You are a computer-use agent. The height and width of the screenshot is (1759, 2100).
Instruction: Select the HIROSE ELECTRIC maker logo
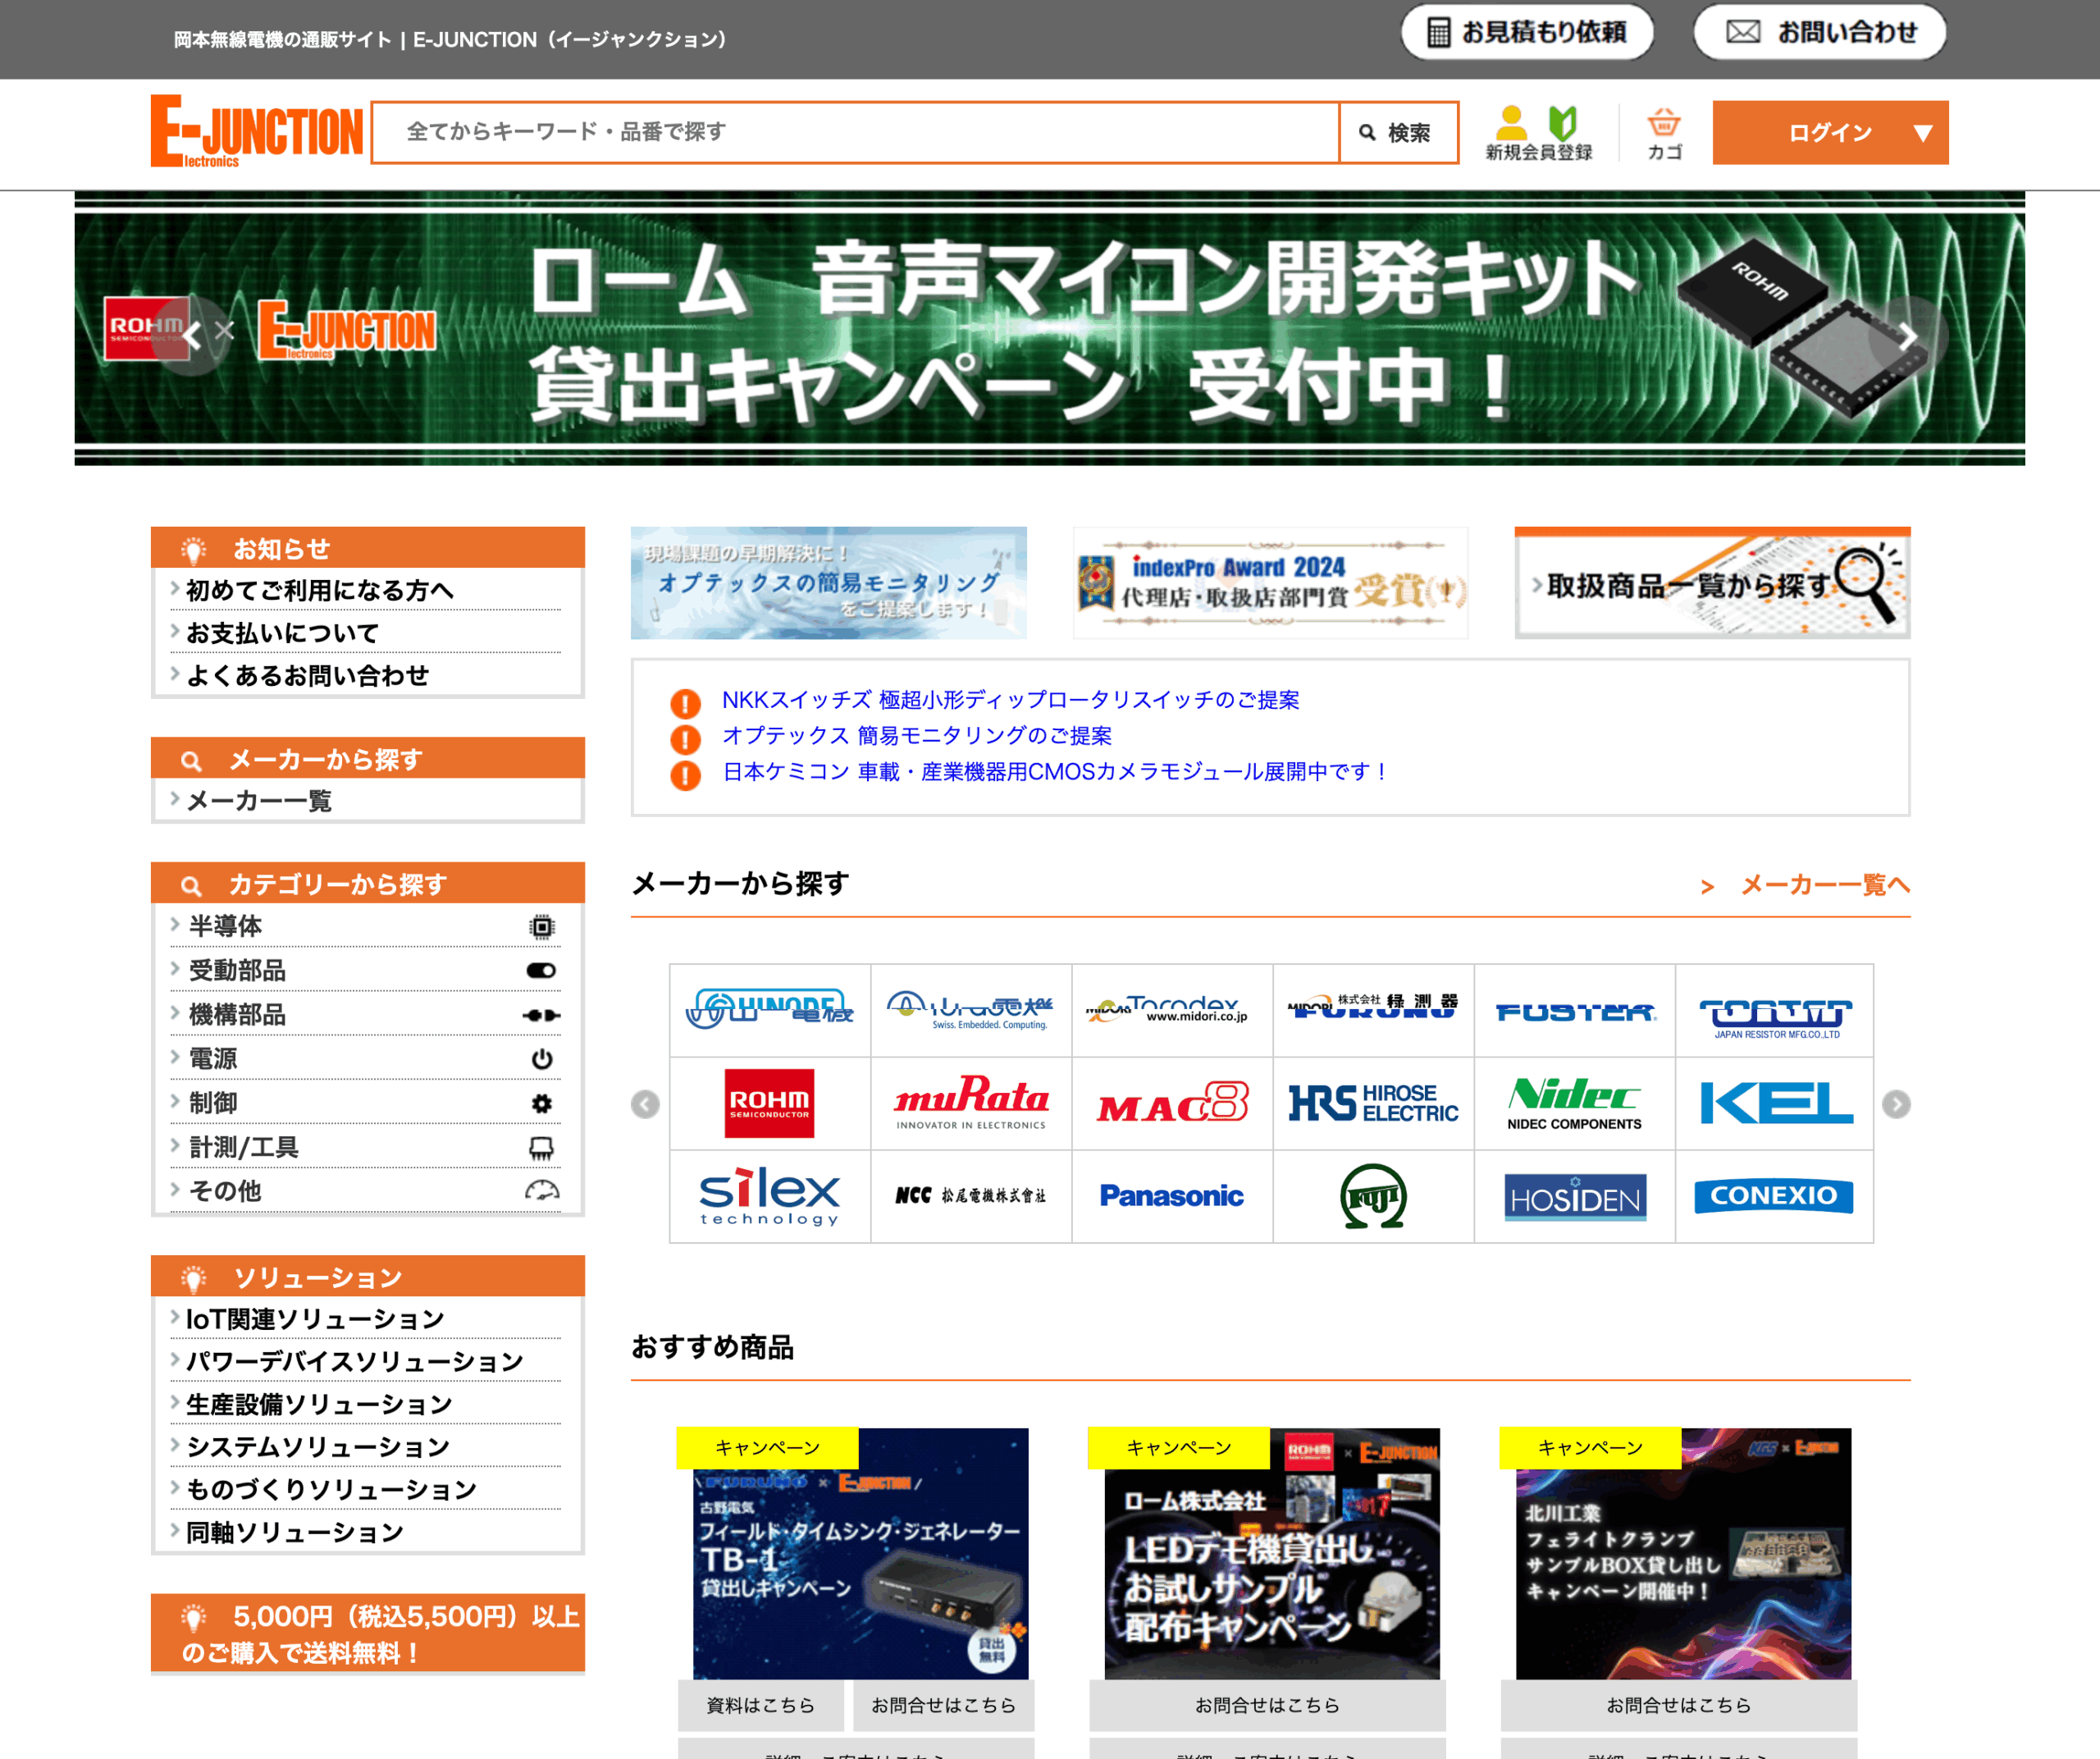[1373, 1103]
